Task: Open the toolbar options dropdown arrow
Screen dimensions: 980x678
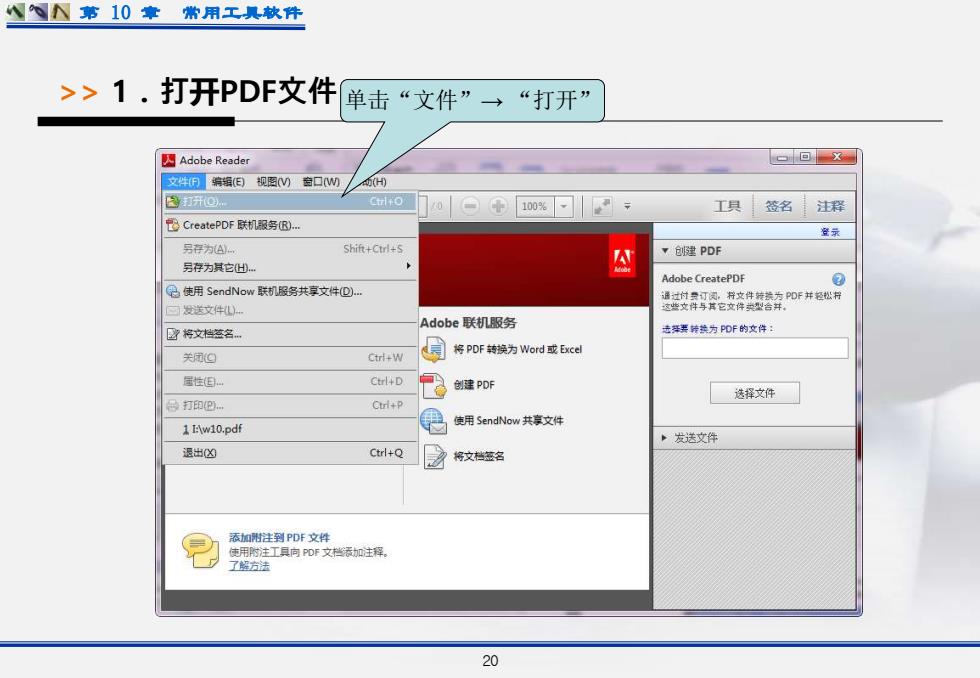Action: [627, 206]
